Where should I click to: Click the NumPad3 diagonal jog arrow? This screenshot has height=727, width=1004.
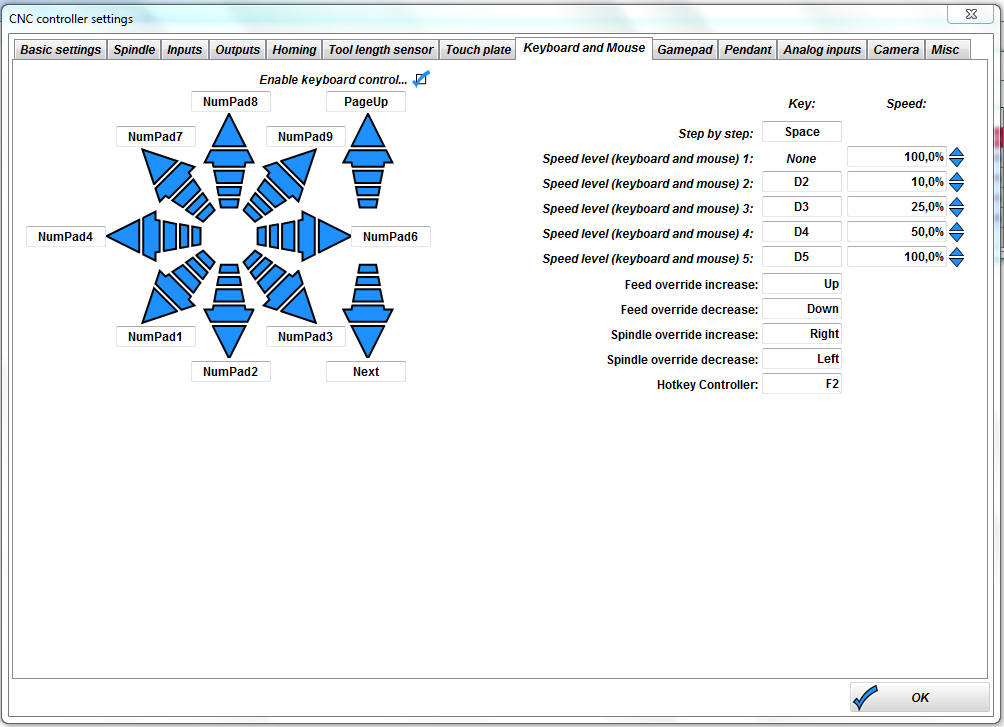point(291,299)
